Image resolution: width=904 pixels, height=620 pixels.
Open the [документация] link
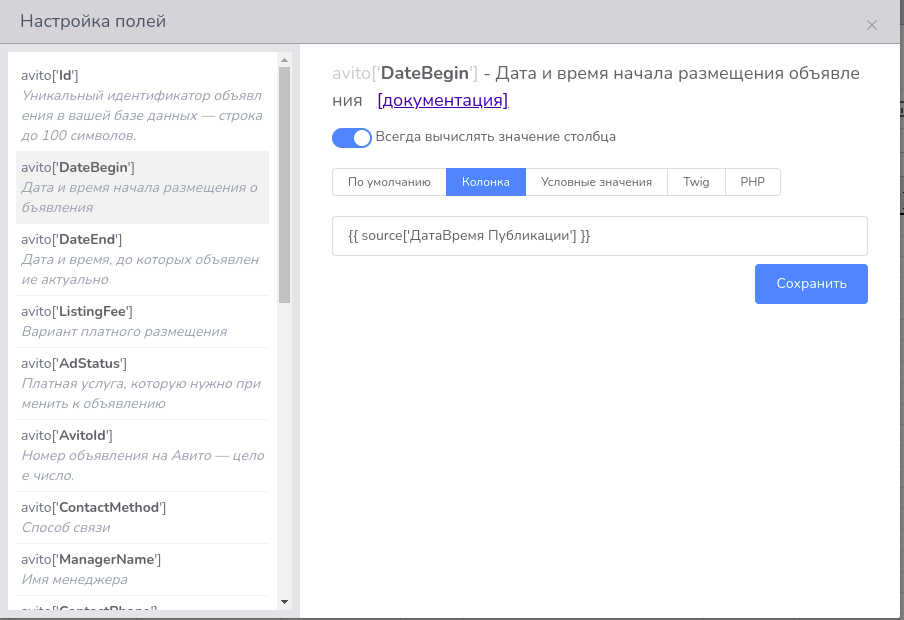(x=443, y=100)
